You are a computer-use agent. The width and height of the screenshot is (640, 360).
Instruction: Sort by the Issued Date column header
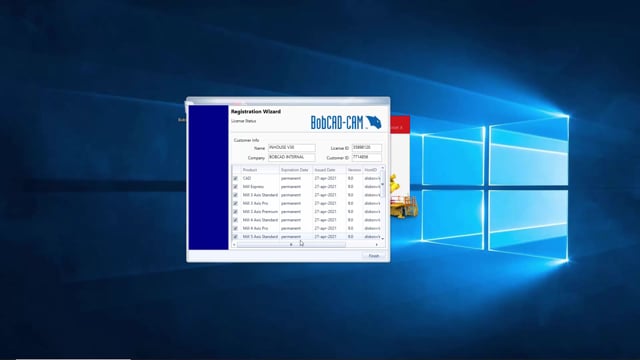pos(329,170)
